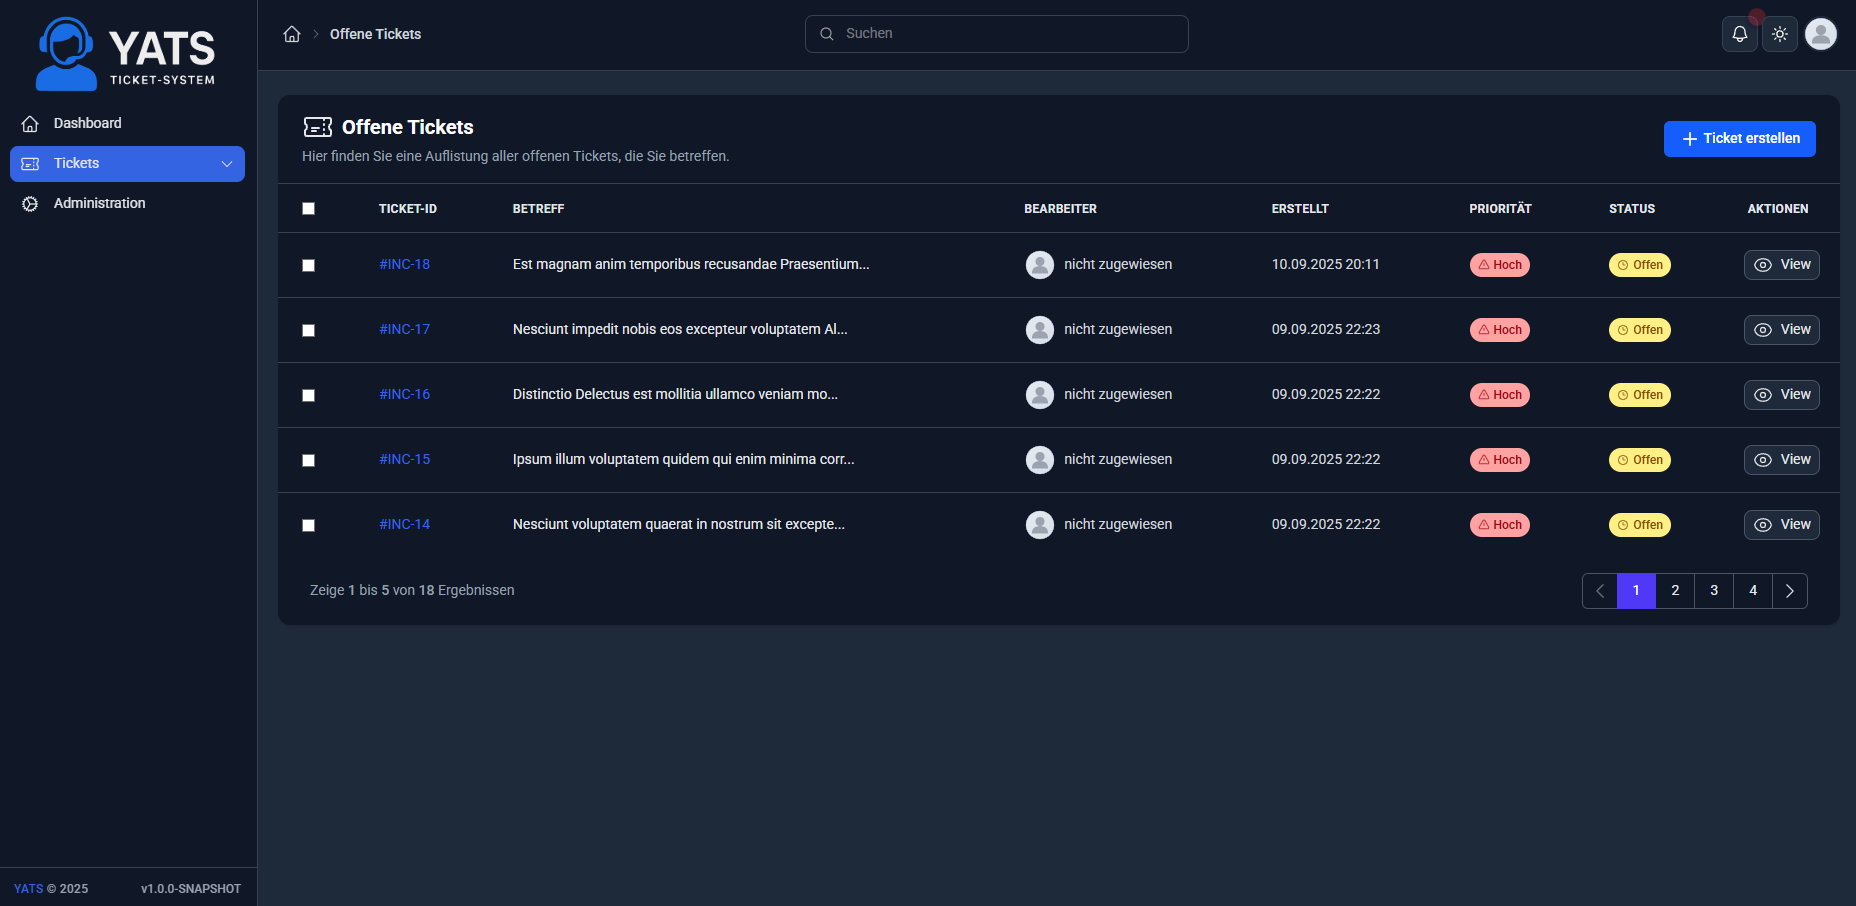1856x906 pixels.
Task: Click the Hoch priority badge of #INC-16
Action: 1499,394
